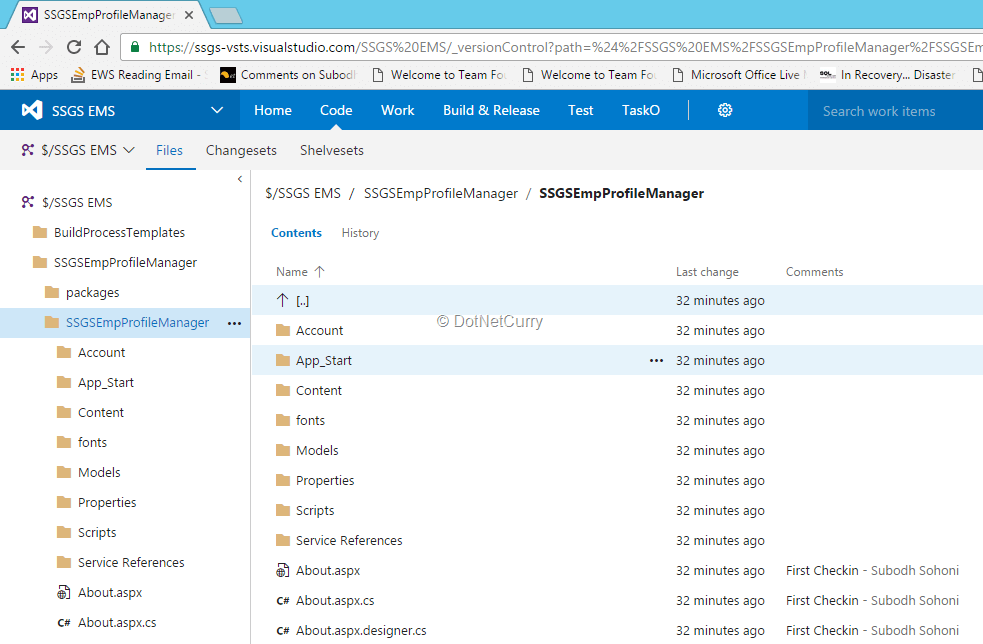Go back with the browser back arrow
Viewport: 983px width, 644px height.
[x=18, y=47]
